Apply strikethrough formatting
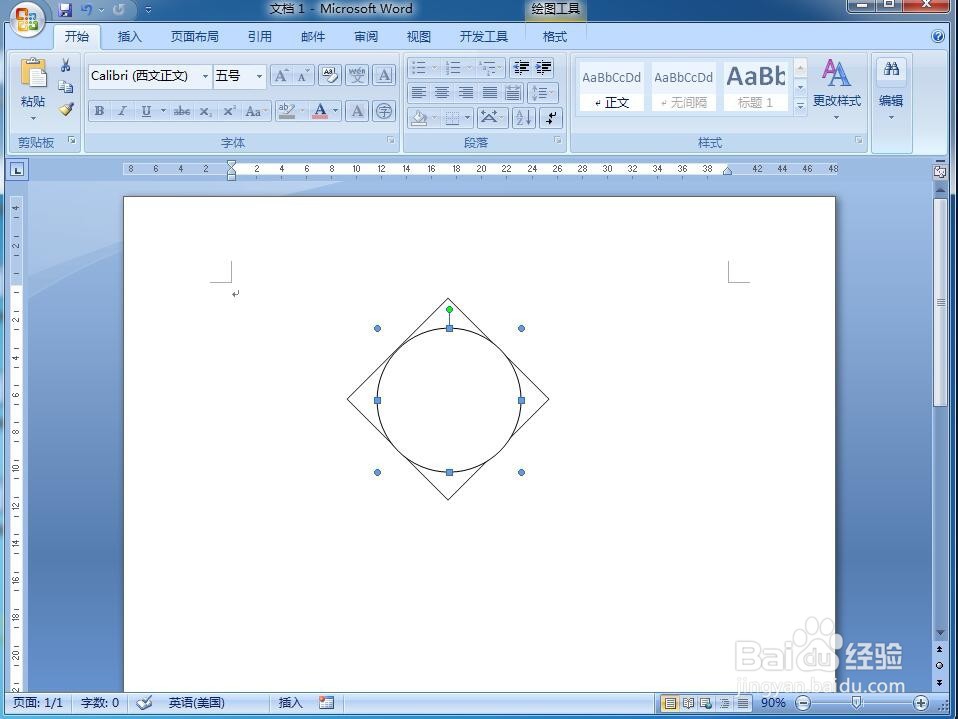 [181, 111]
